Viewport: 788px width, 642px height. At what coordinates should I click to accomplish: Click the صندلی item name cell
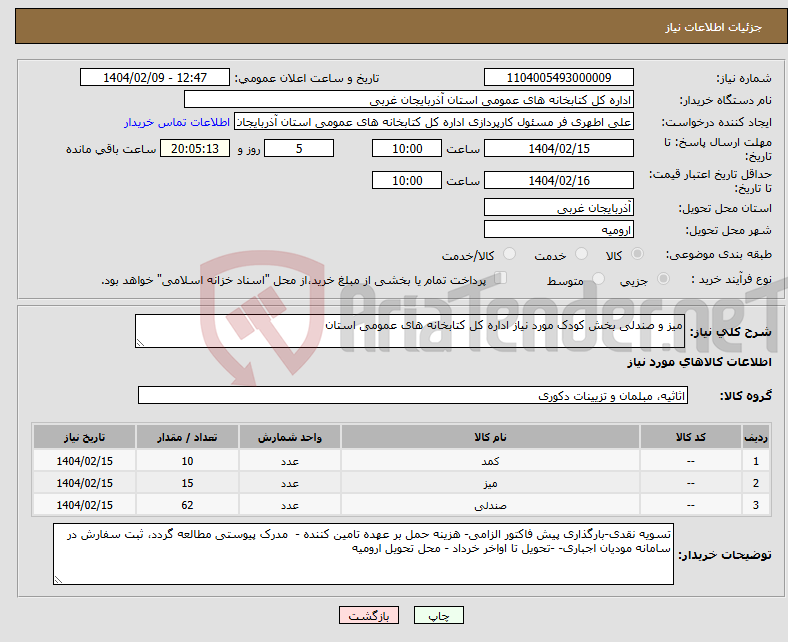point(490,505)
